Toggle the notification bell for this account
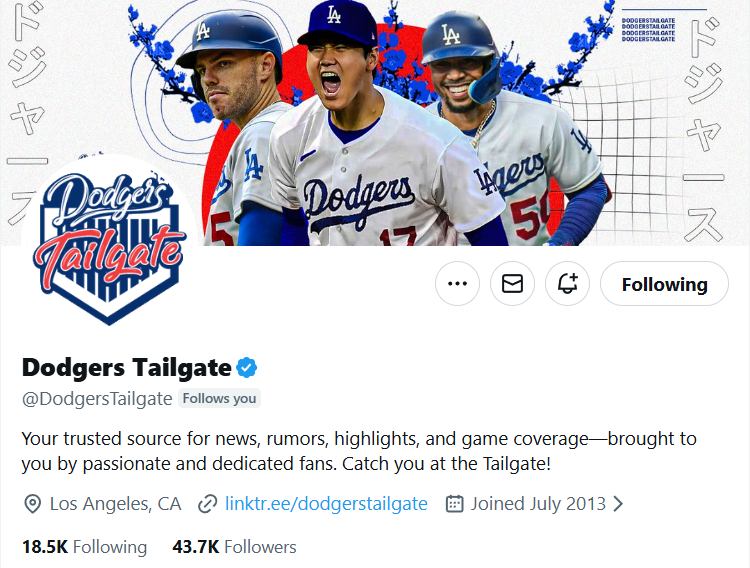This screenshot has height=568, width=750. (x=567, y=284)
